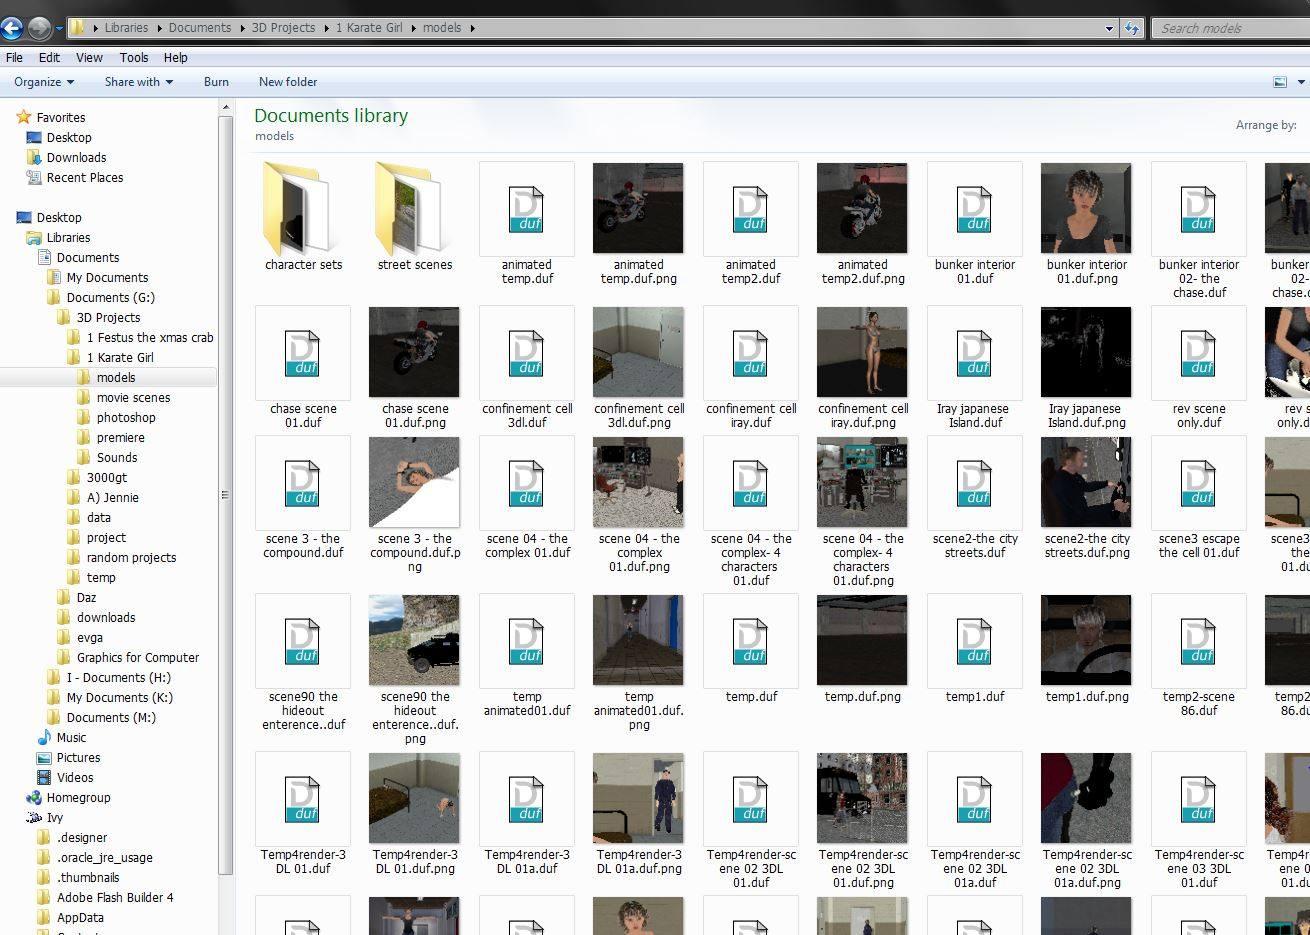The image size is (1310, 935).
Task: Click the Burn toolbar button
Action: tap(216, 82)
